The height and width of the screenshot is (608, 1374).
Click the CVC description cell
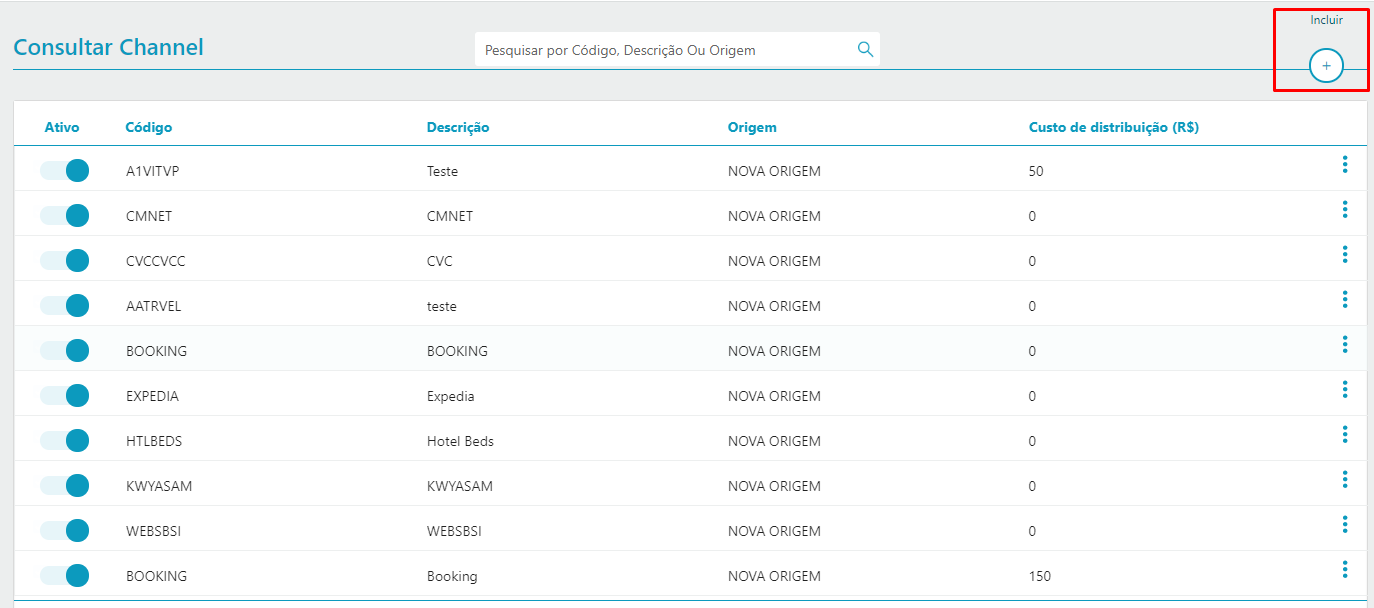click(440, 261)
